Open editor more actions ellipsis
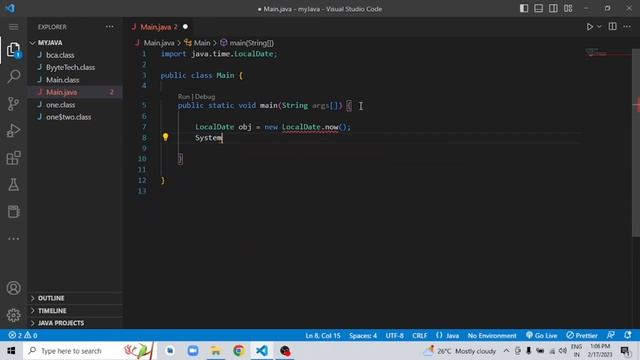This screenshot has width=640, height=360. [627, 27]
